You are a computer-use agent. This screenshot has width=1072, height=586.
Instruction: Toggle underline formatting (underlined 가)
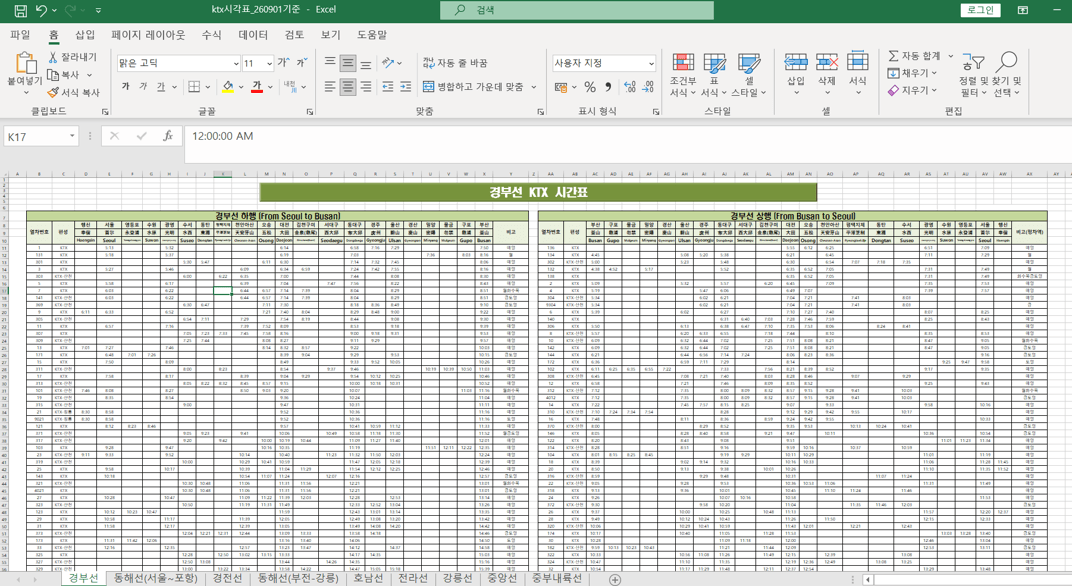click(x=161, y=87)
